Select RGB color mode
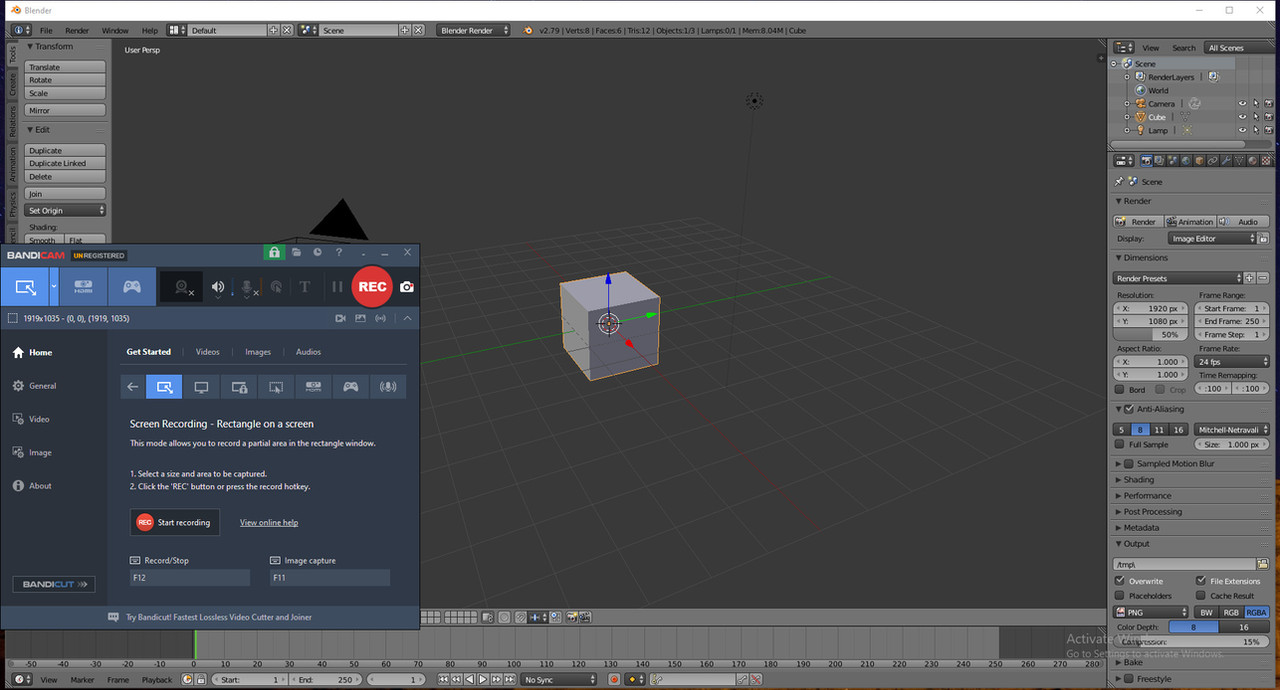 pyautogui.click(x=1231, y=612)
